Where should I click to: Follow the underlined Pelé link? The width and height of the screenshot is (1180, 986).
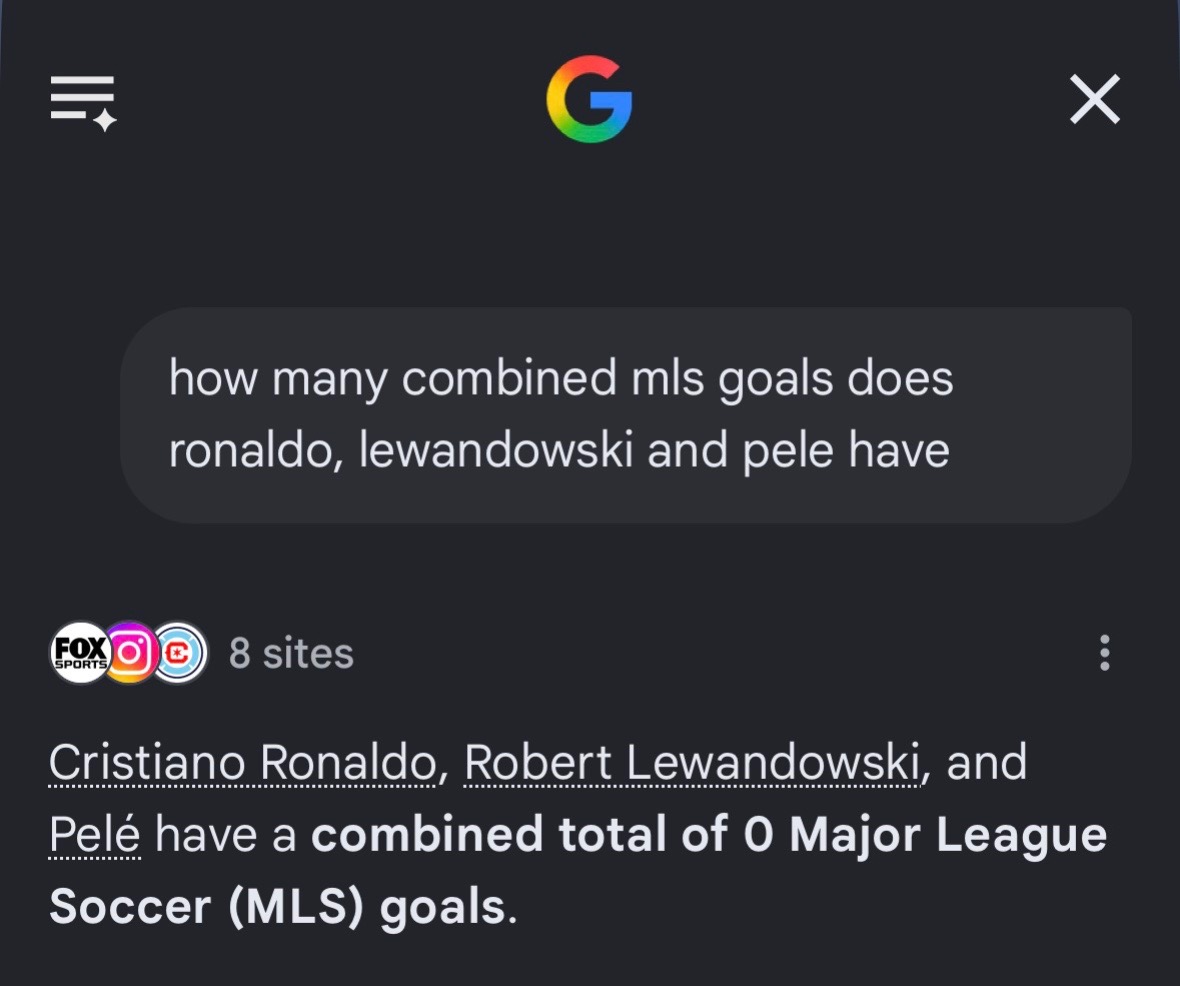click(x=95, y=835)
